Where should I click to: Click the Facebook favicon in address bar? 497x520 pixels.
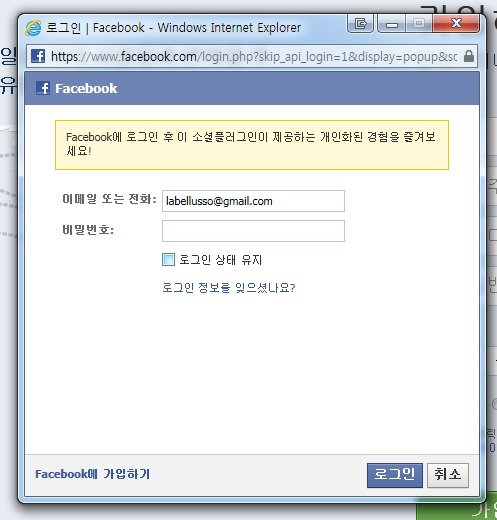pyautogui.click(x=38, y=56)
